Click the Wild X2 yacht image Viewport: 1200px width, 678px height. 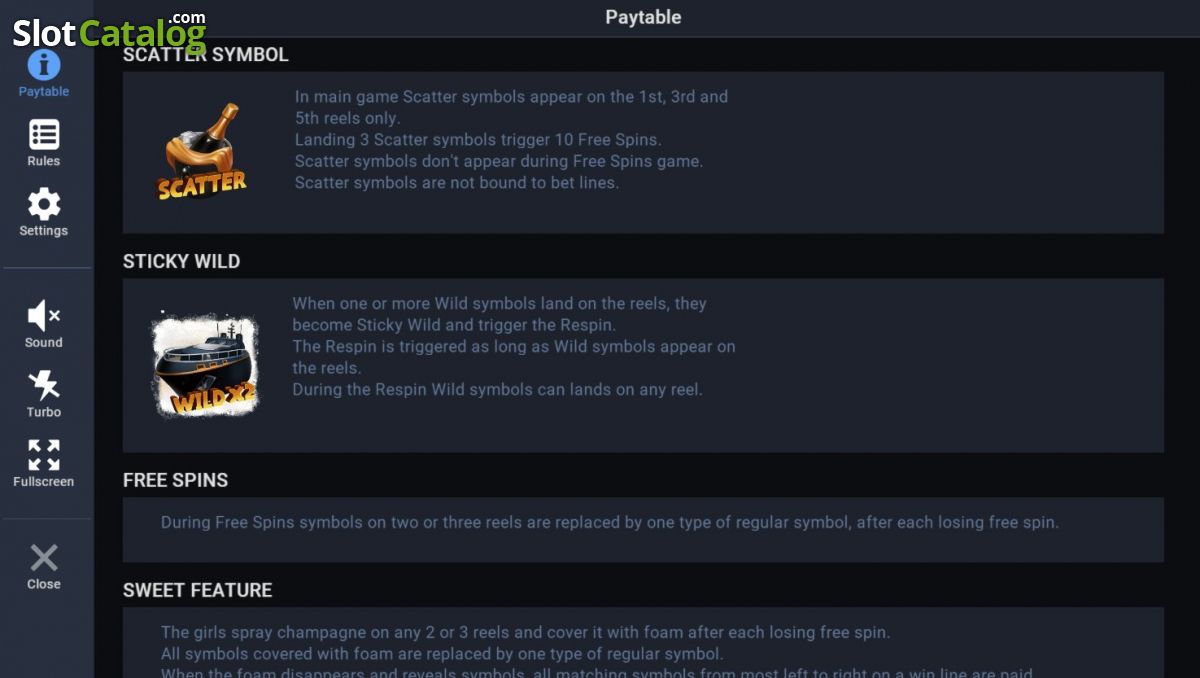pos(205,365)
